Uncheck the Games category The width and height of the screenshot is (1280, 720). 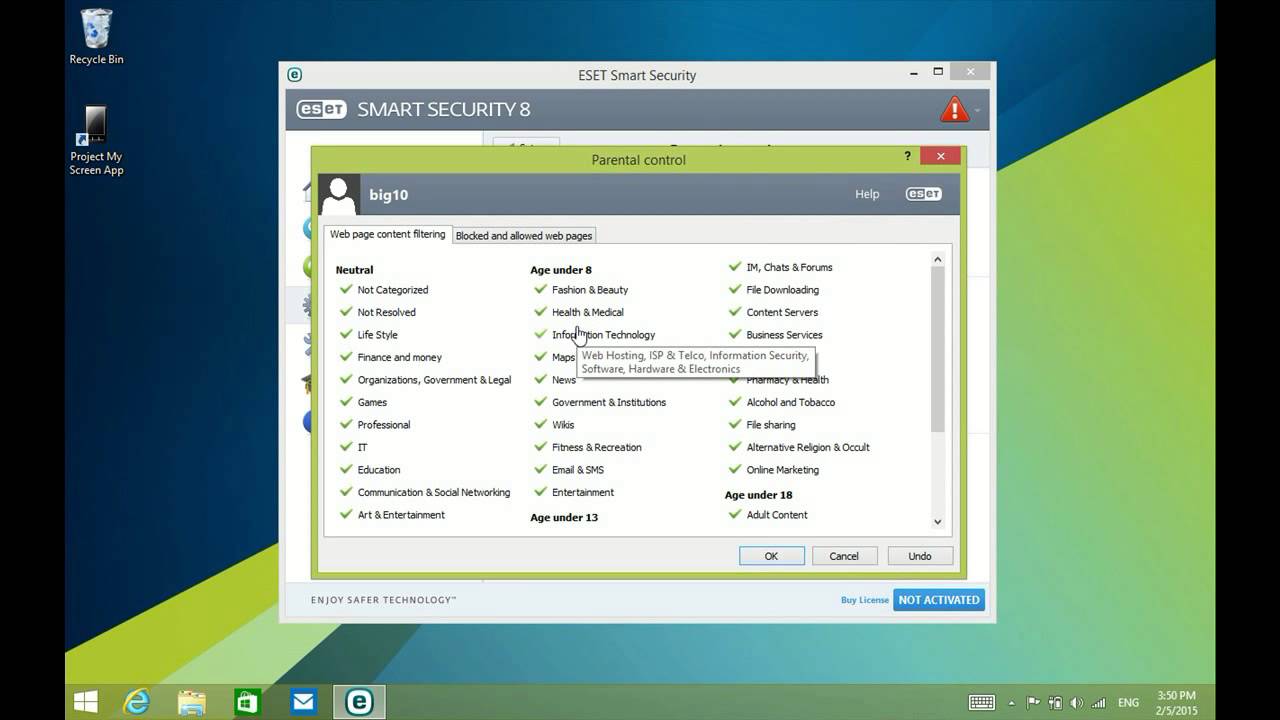(x=346, y=402)
